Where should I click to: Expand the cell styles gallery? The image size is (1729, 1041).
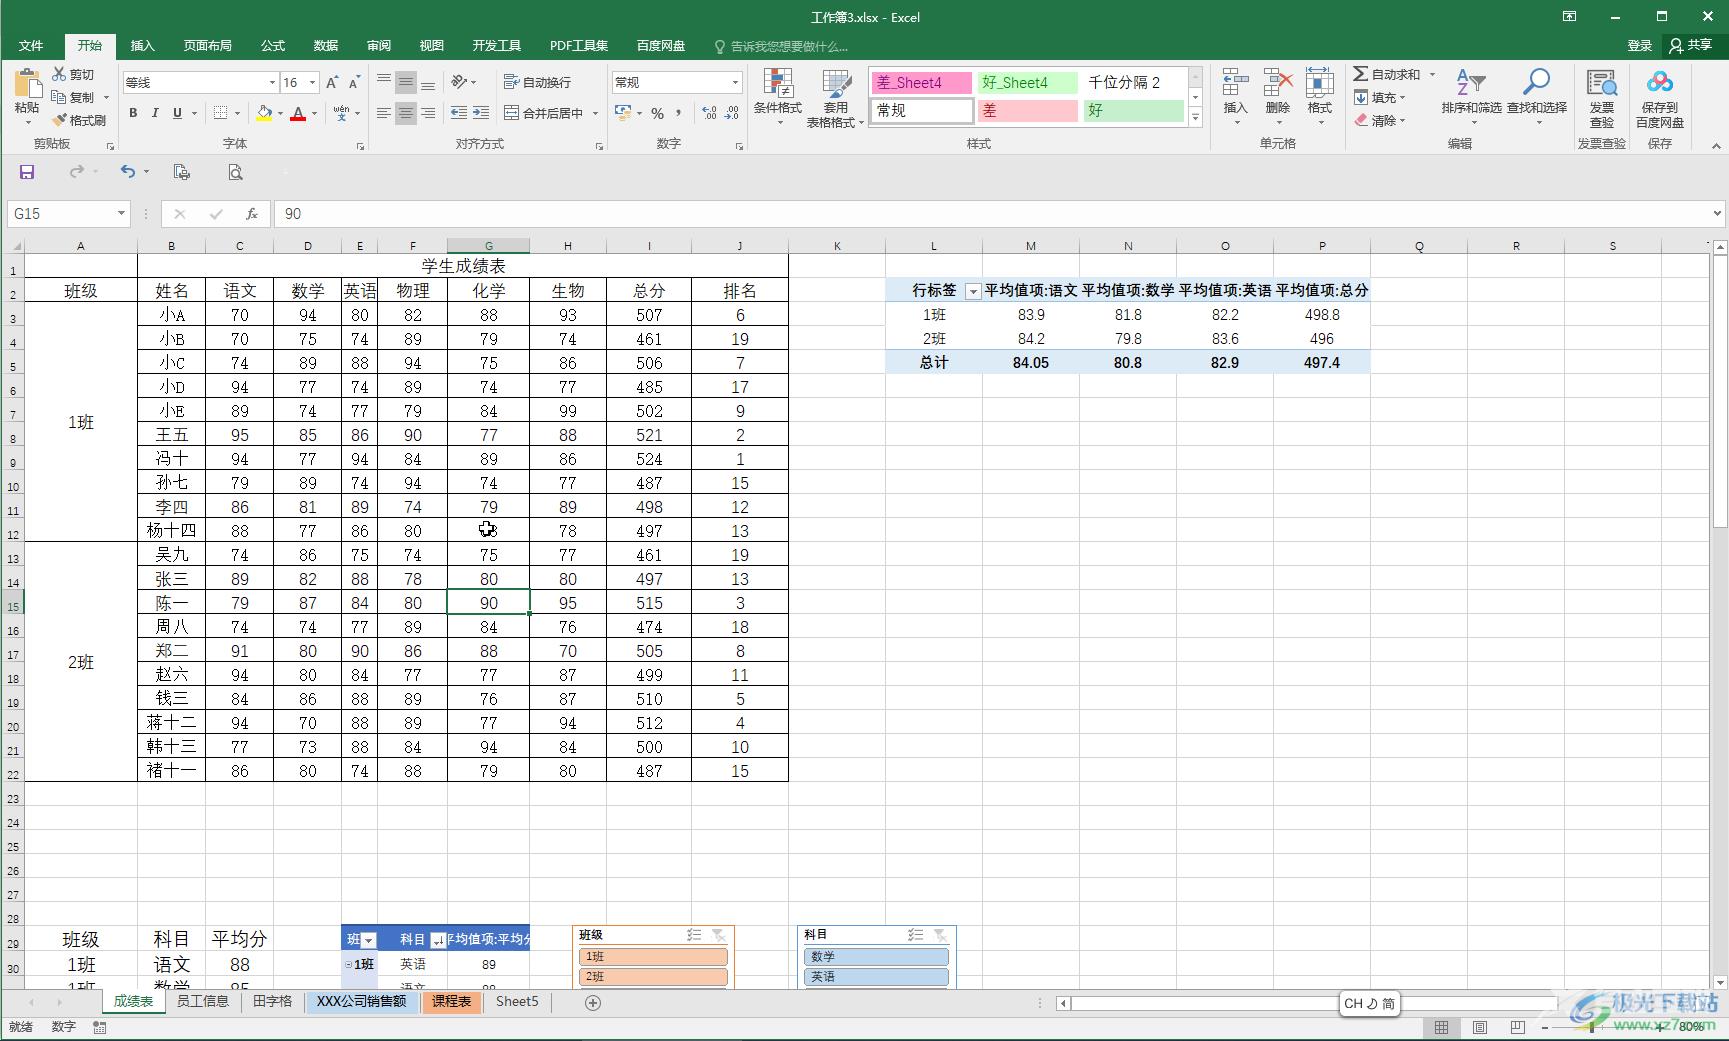[x=1195, y=118]
